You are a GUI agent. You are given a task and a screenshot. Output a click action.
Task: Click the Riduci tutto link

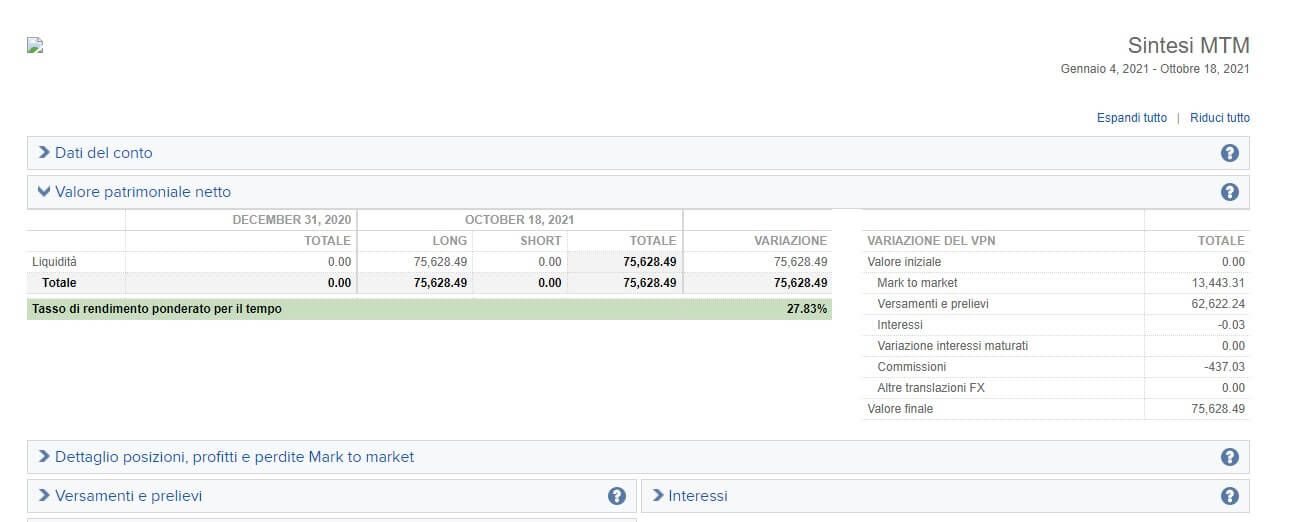[1219, 118]
